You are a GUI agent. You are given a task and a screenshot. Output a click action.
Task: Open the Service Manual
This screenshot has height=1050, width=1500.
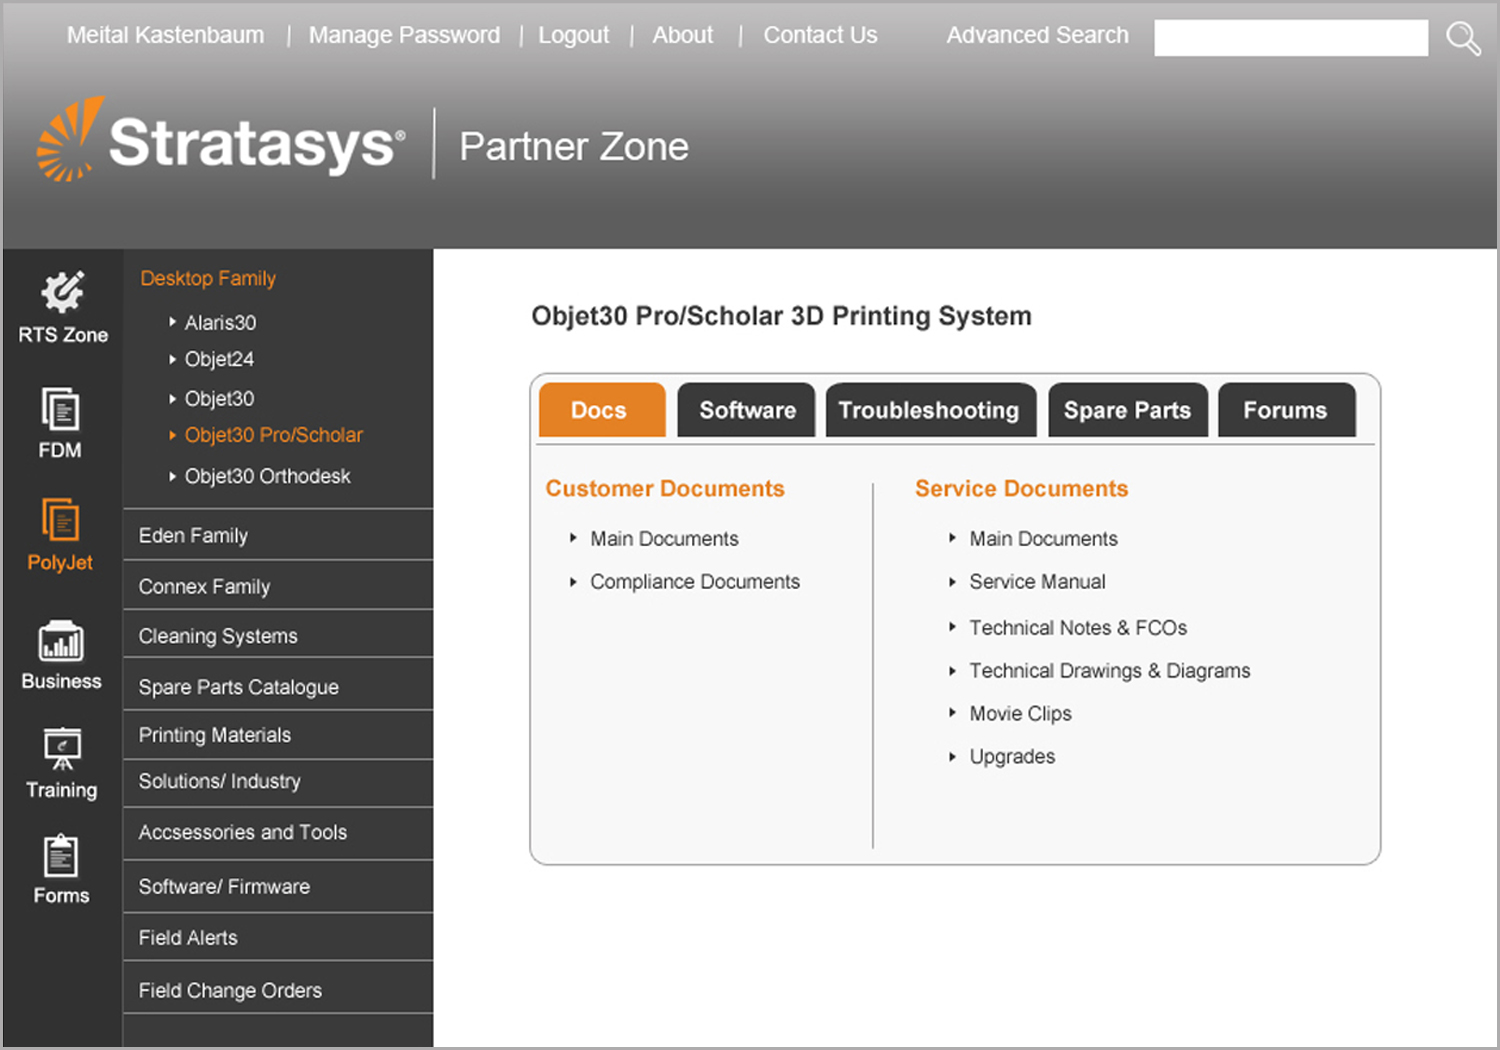(1037, 582)
